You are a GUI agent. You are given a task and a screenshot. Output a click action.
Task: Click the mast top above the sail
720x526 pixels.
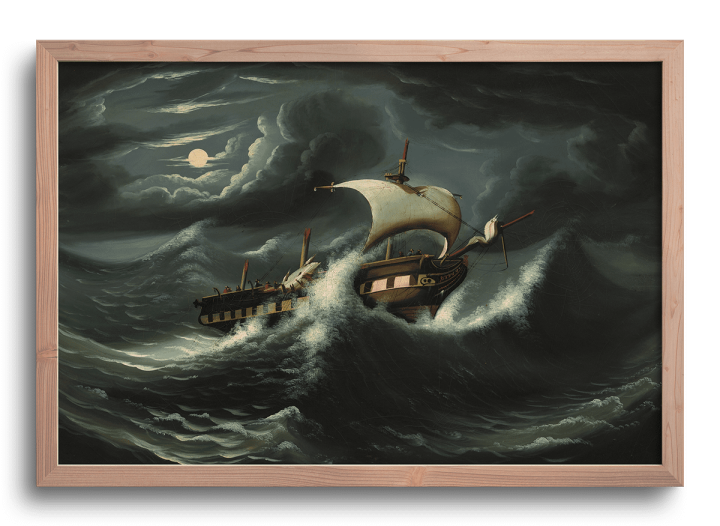(404, 158)
